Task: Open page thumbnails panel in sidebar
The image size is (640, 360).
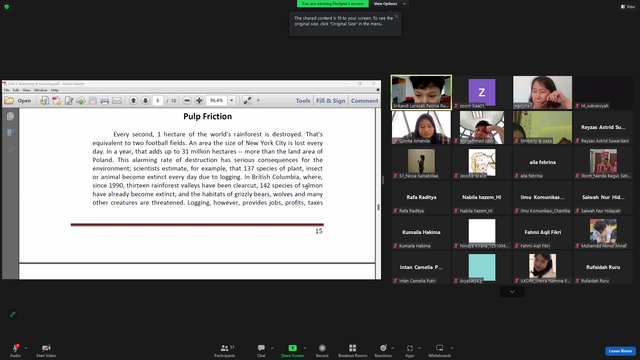Action: 10,117
